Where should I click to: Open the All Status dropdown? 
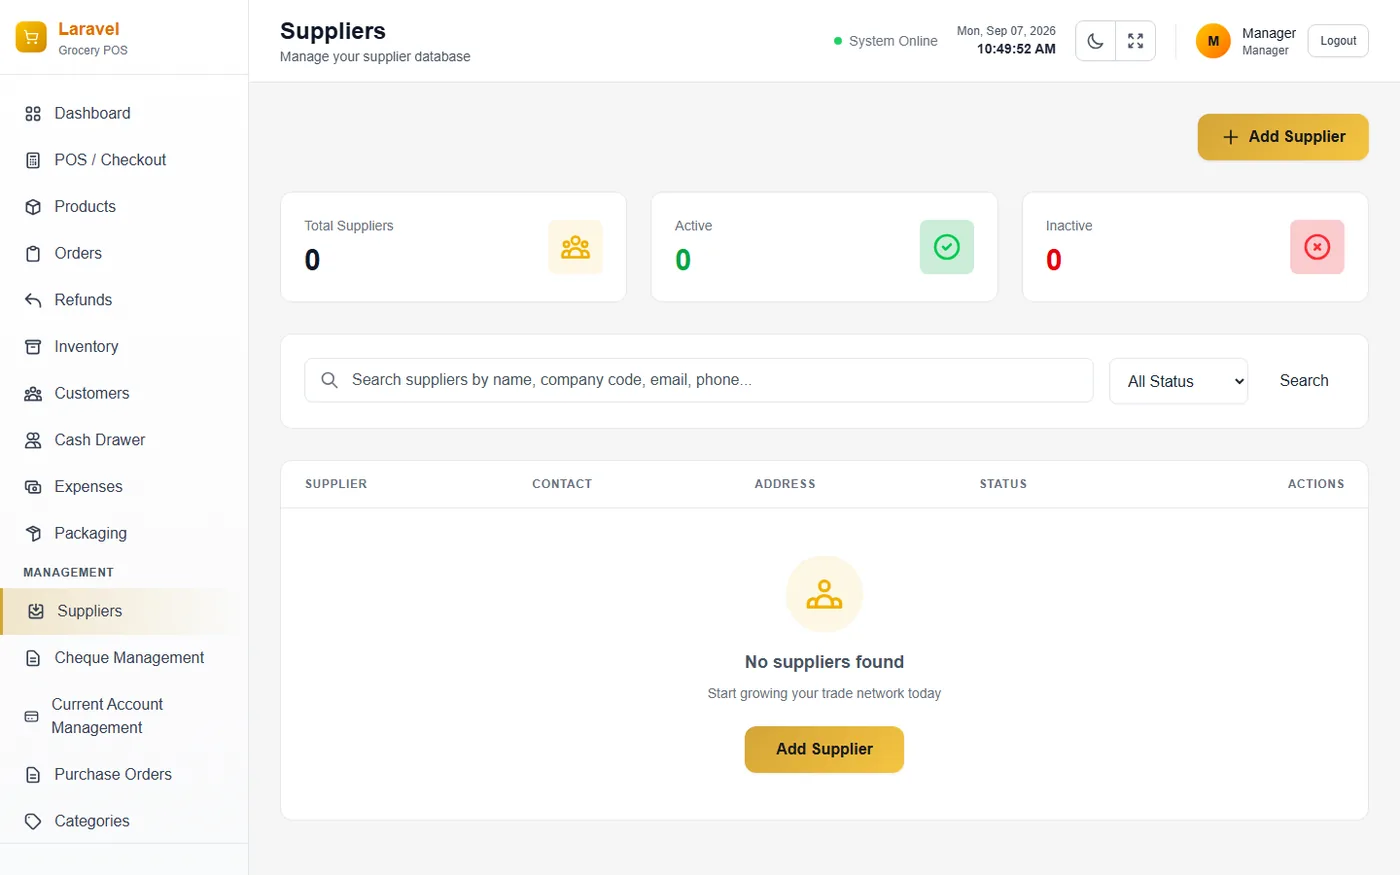[x=1178, y=381]
